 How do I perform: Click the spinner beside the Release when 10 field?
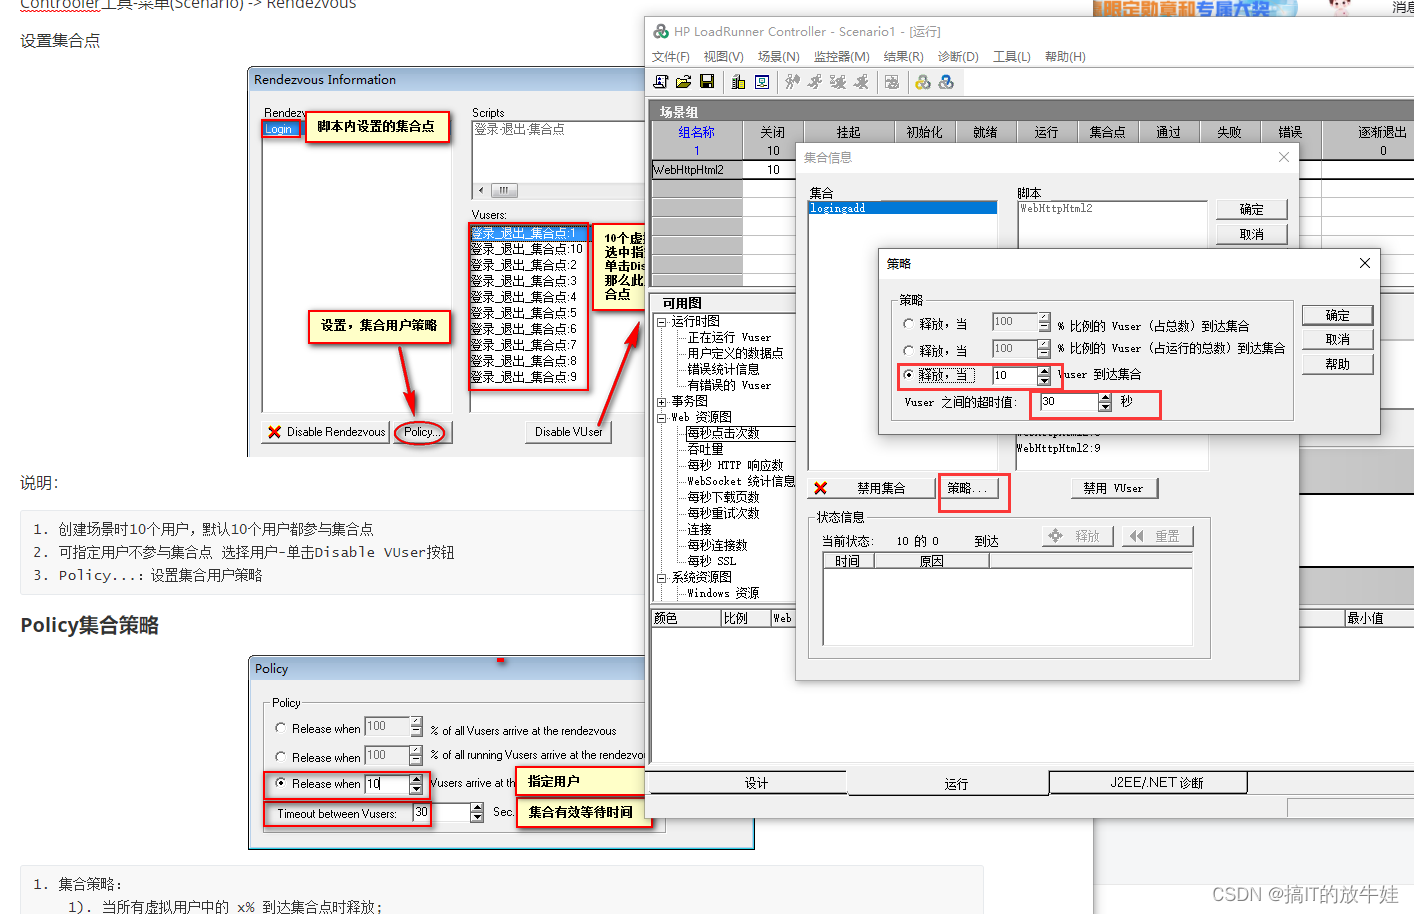click(x=416, y=784)
